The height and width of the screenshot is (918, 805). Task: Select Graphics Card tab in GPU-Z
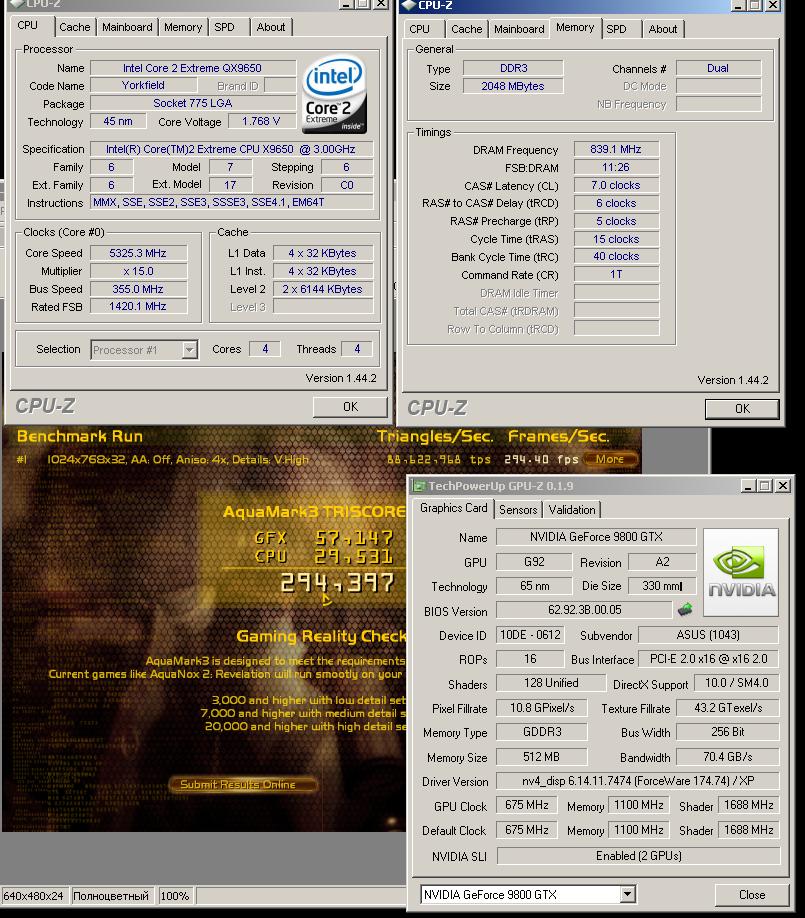[x=454, y=508]
